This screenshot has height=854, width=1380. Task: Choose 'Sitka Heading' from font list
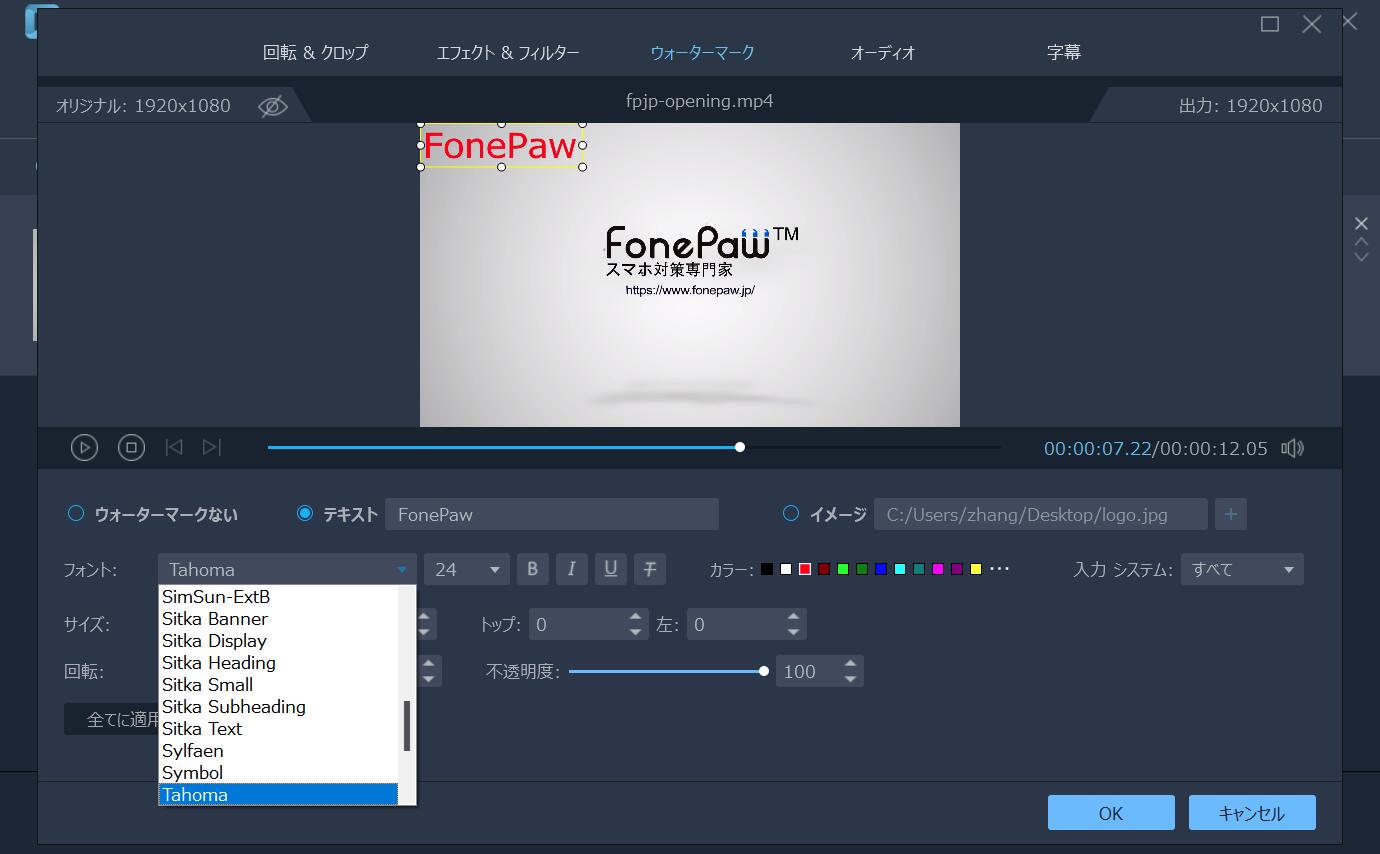(x=278, y=663)
